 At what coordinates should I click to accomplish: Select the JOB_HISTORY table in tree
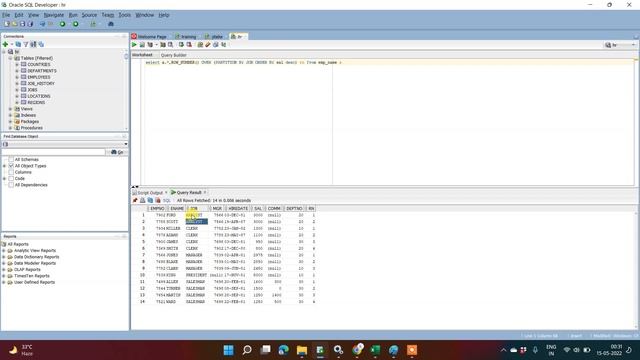point(41,84)
